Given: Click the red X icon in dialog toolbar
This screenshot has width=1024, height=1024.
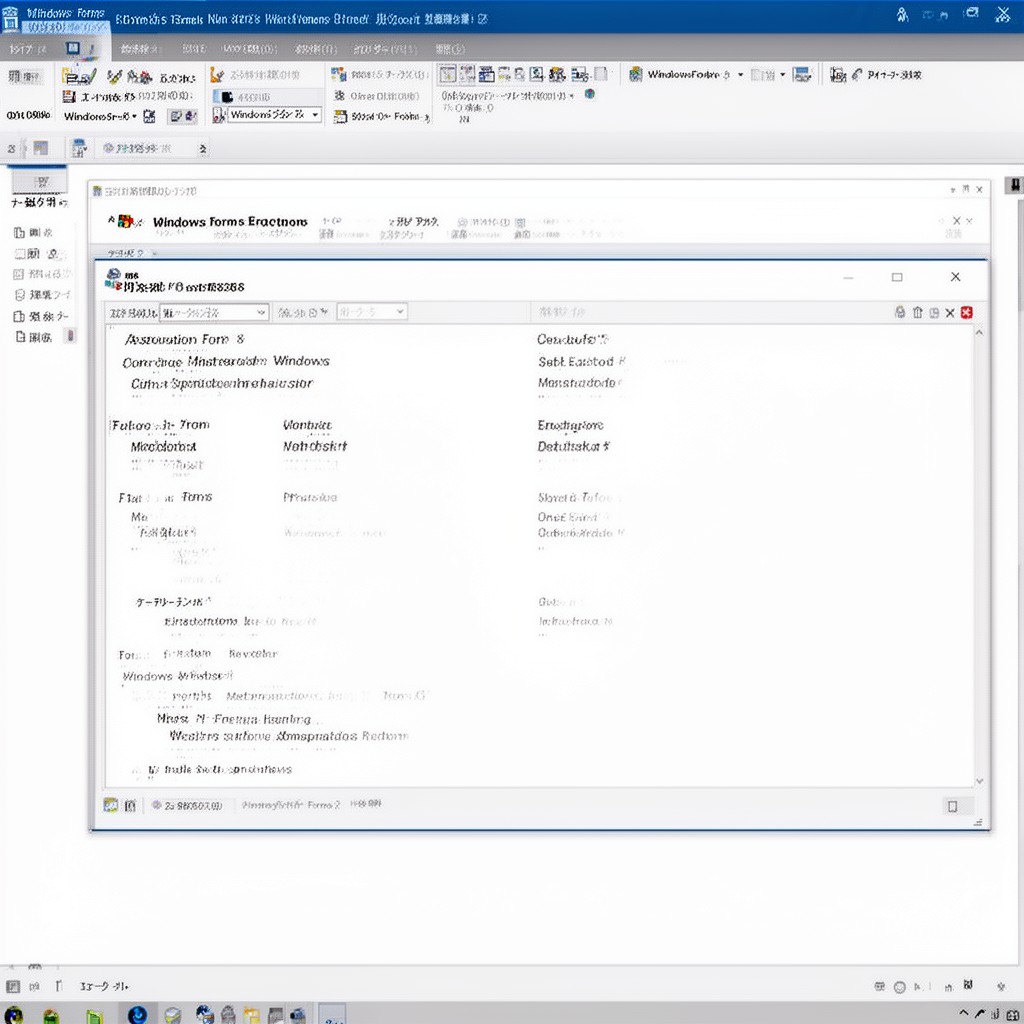Looking at the screenshot, I should [967, 313].
